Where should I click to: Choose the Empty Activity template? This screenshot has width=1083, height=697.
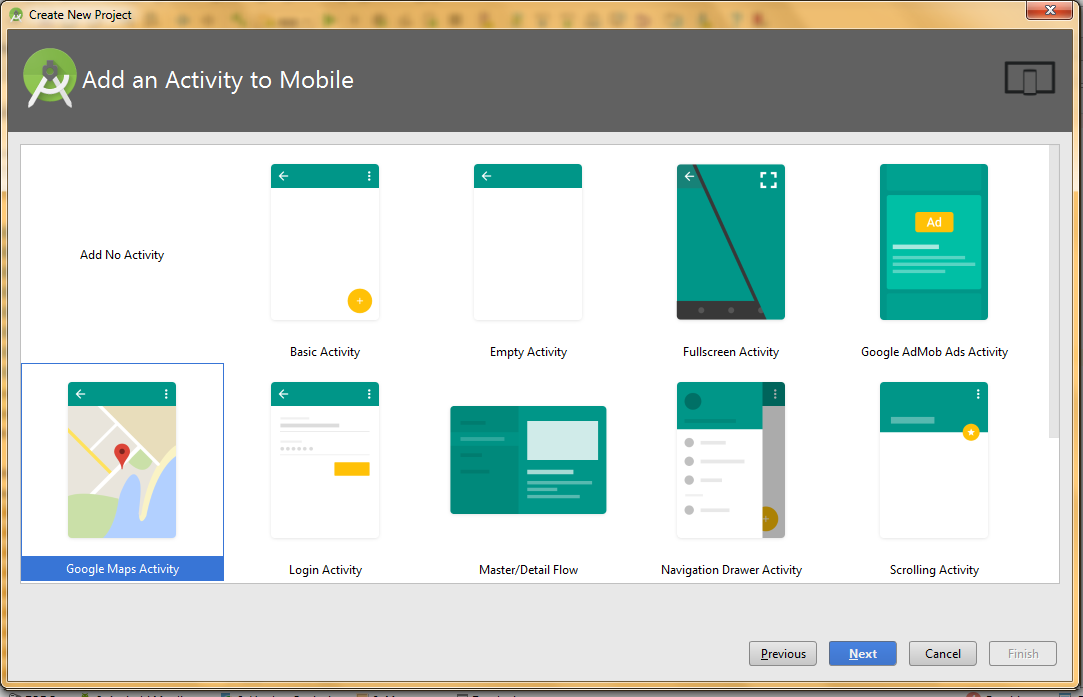527,242
